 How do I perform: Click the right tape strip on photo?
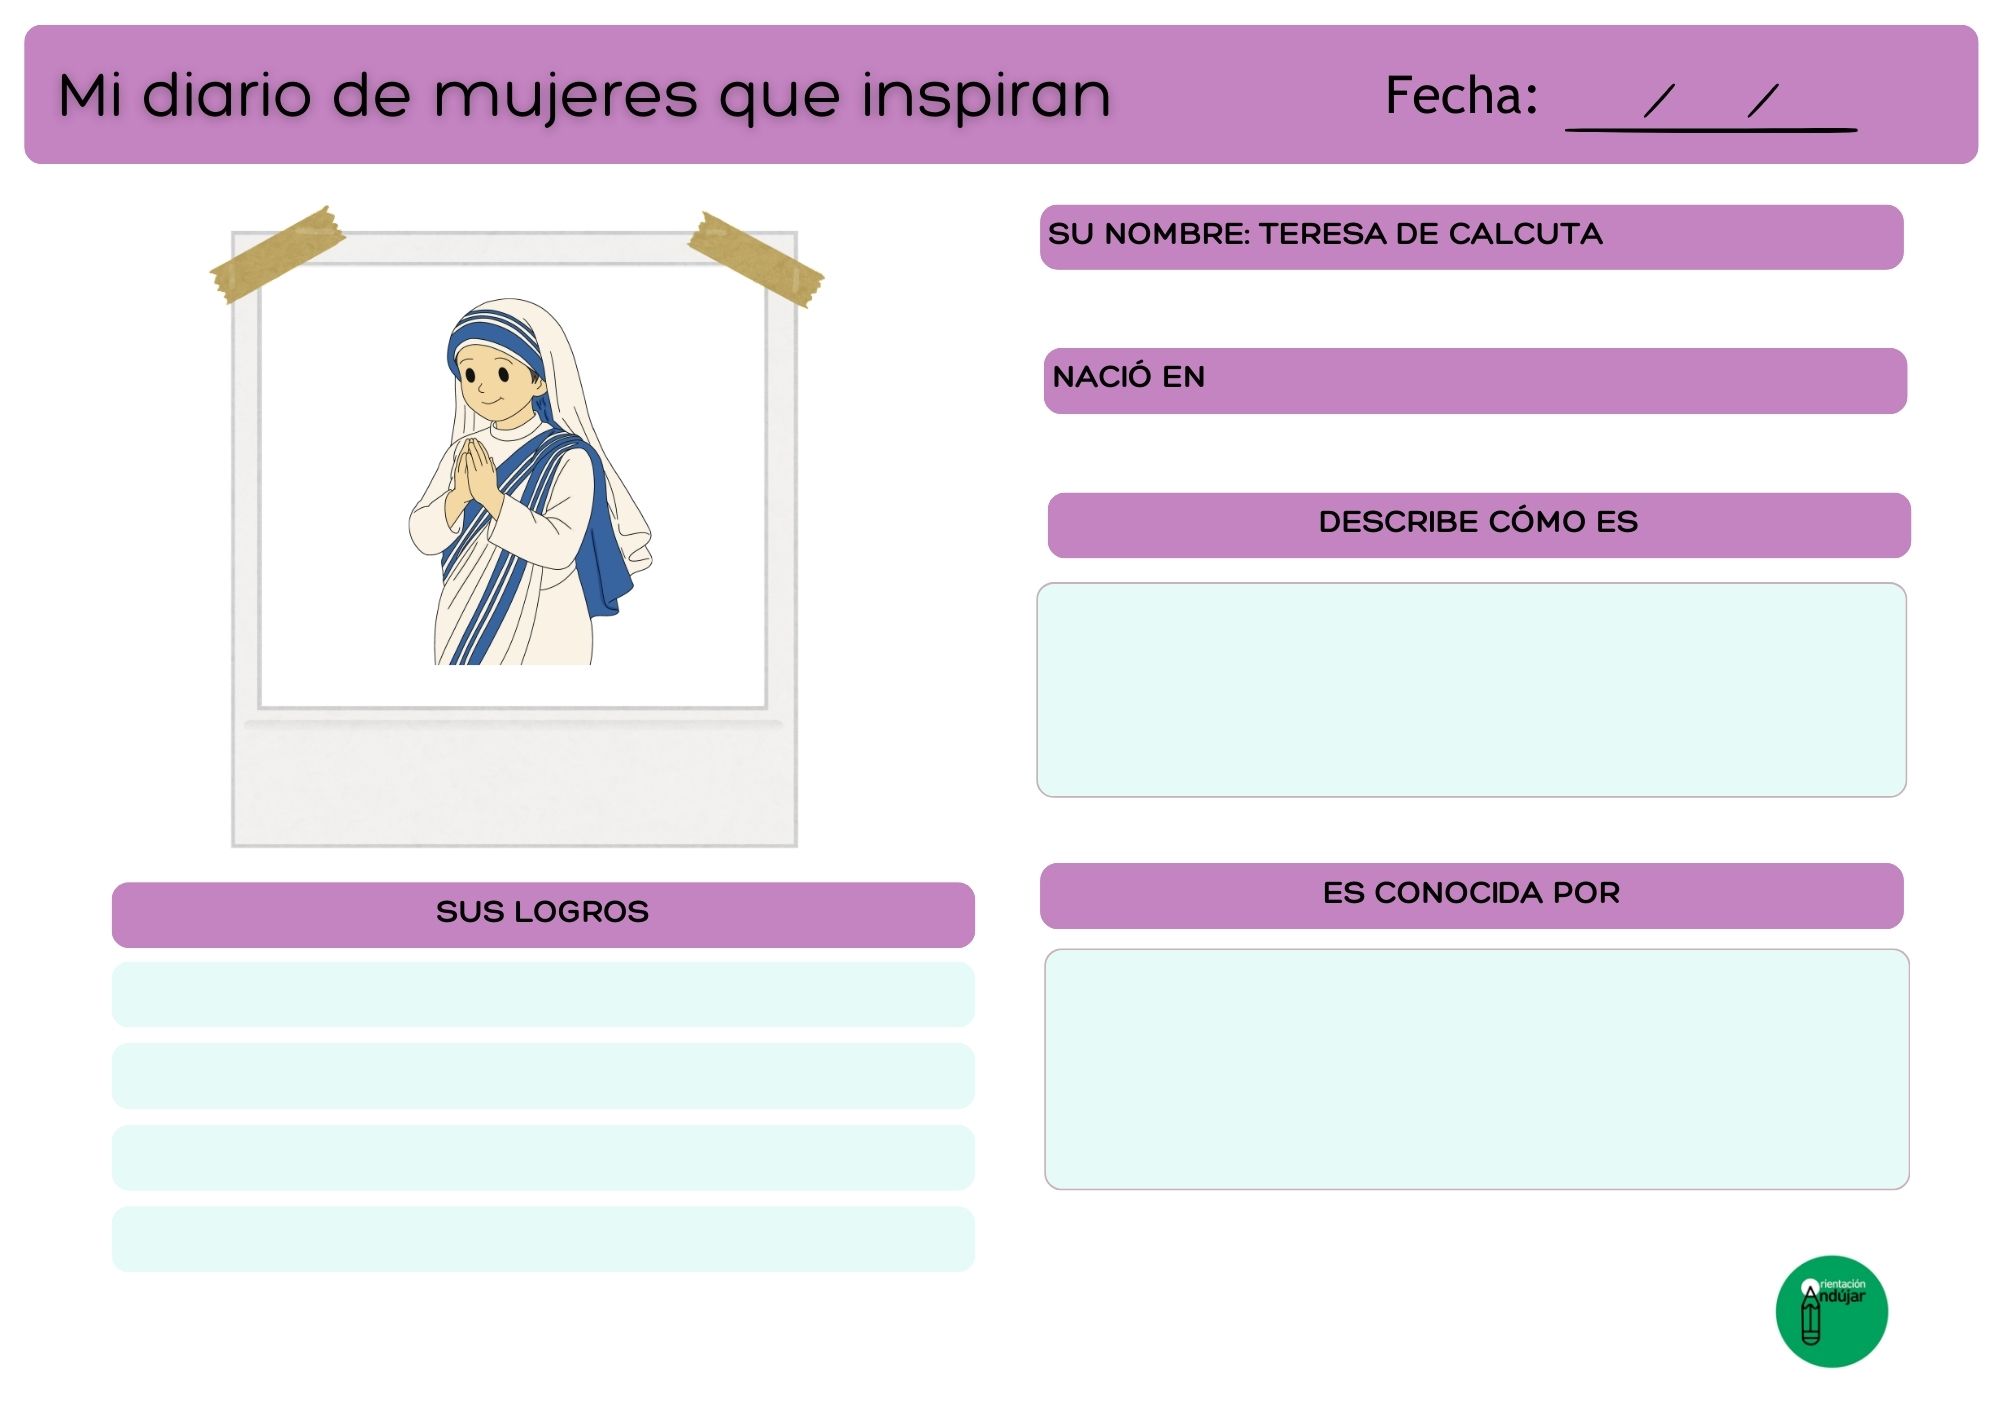pos(756,259)
